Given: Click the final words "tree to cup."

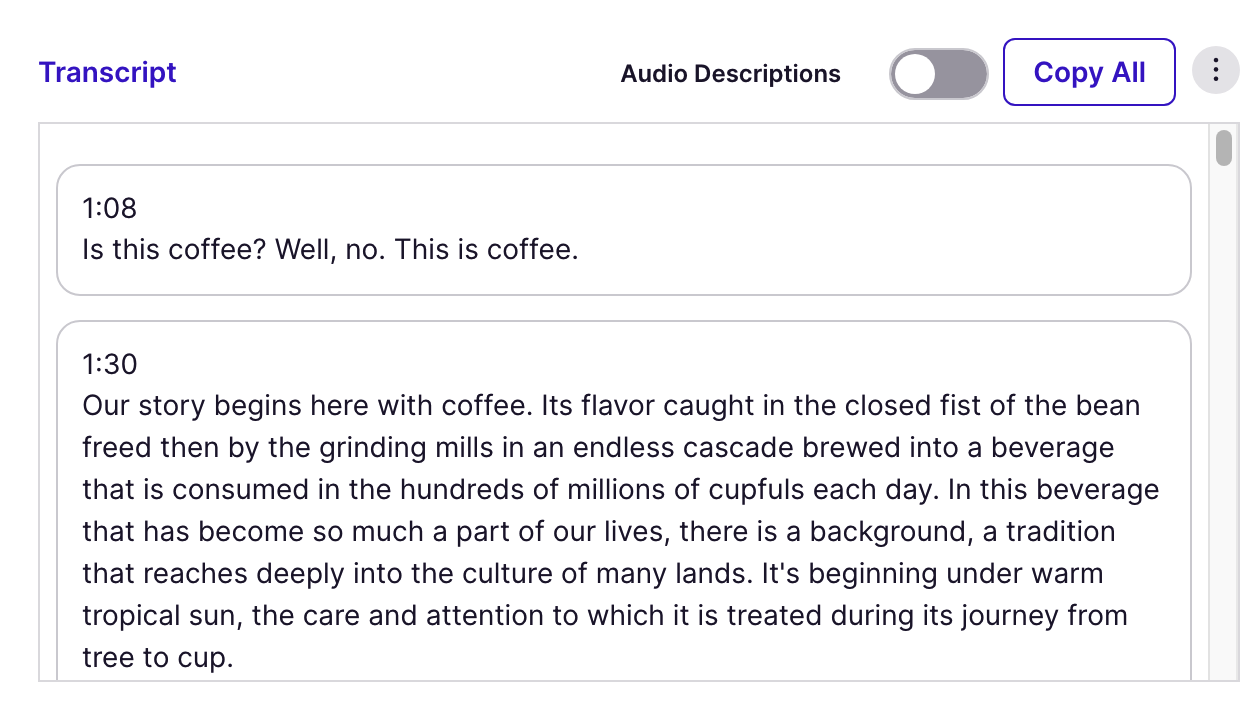Looking at the screenshot, I should [x=157, y=658].
